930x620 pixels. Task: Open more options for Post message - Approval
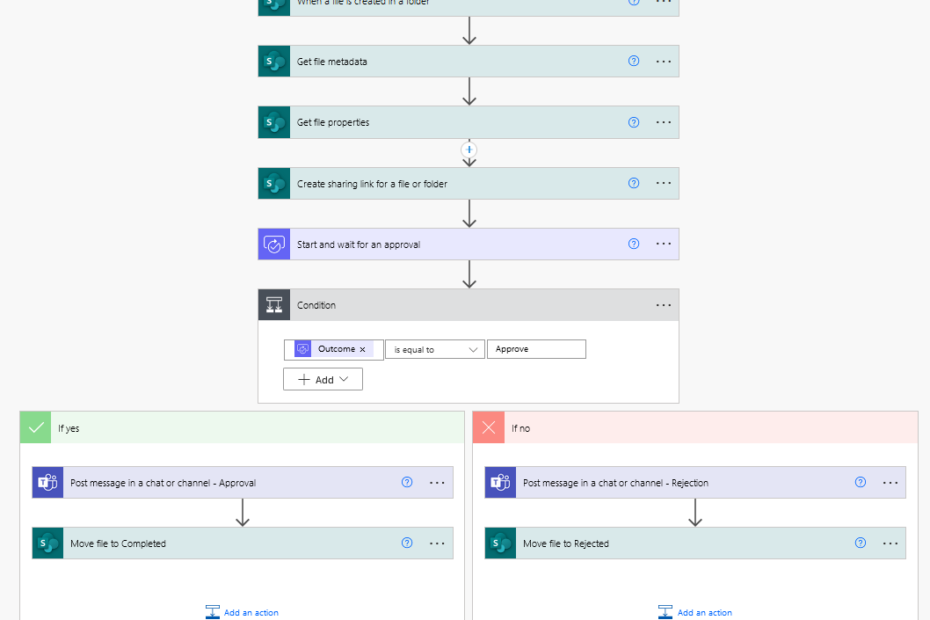coord(437,483)
